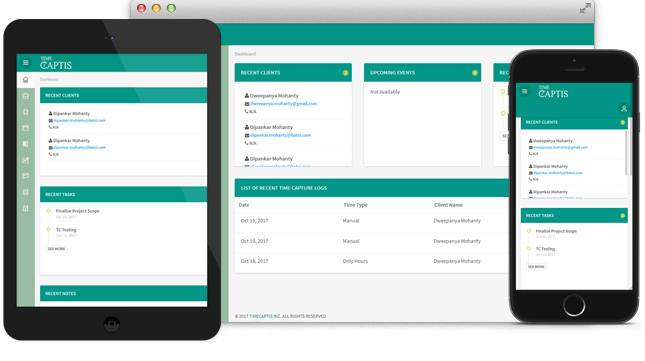Click Dweepanya Mohanty in the Oct 18 row

pyautogui.click(x=457, y=261)
